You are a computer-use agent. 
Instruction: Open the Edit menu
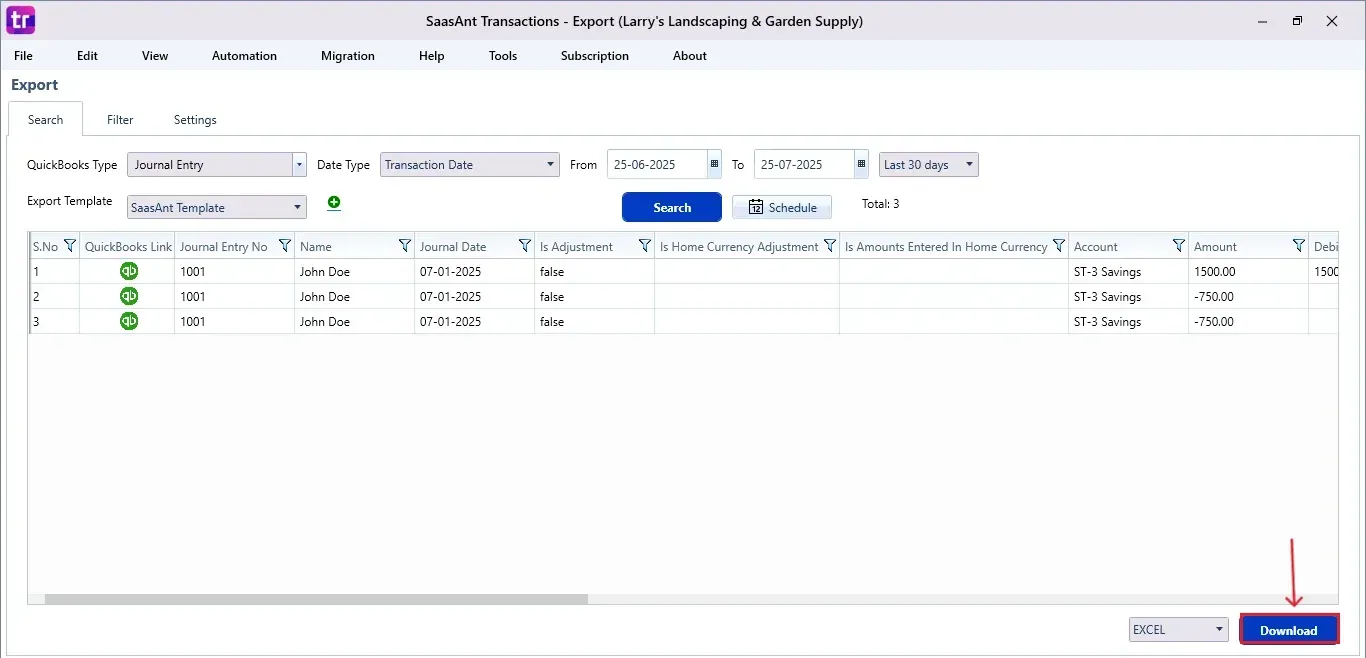88,56
